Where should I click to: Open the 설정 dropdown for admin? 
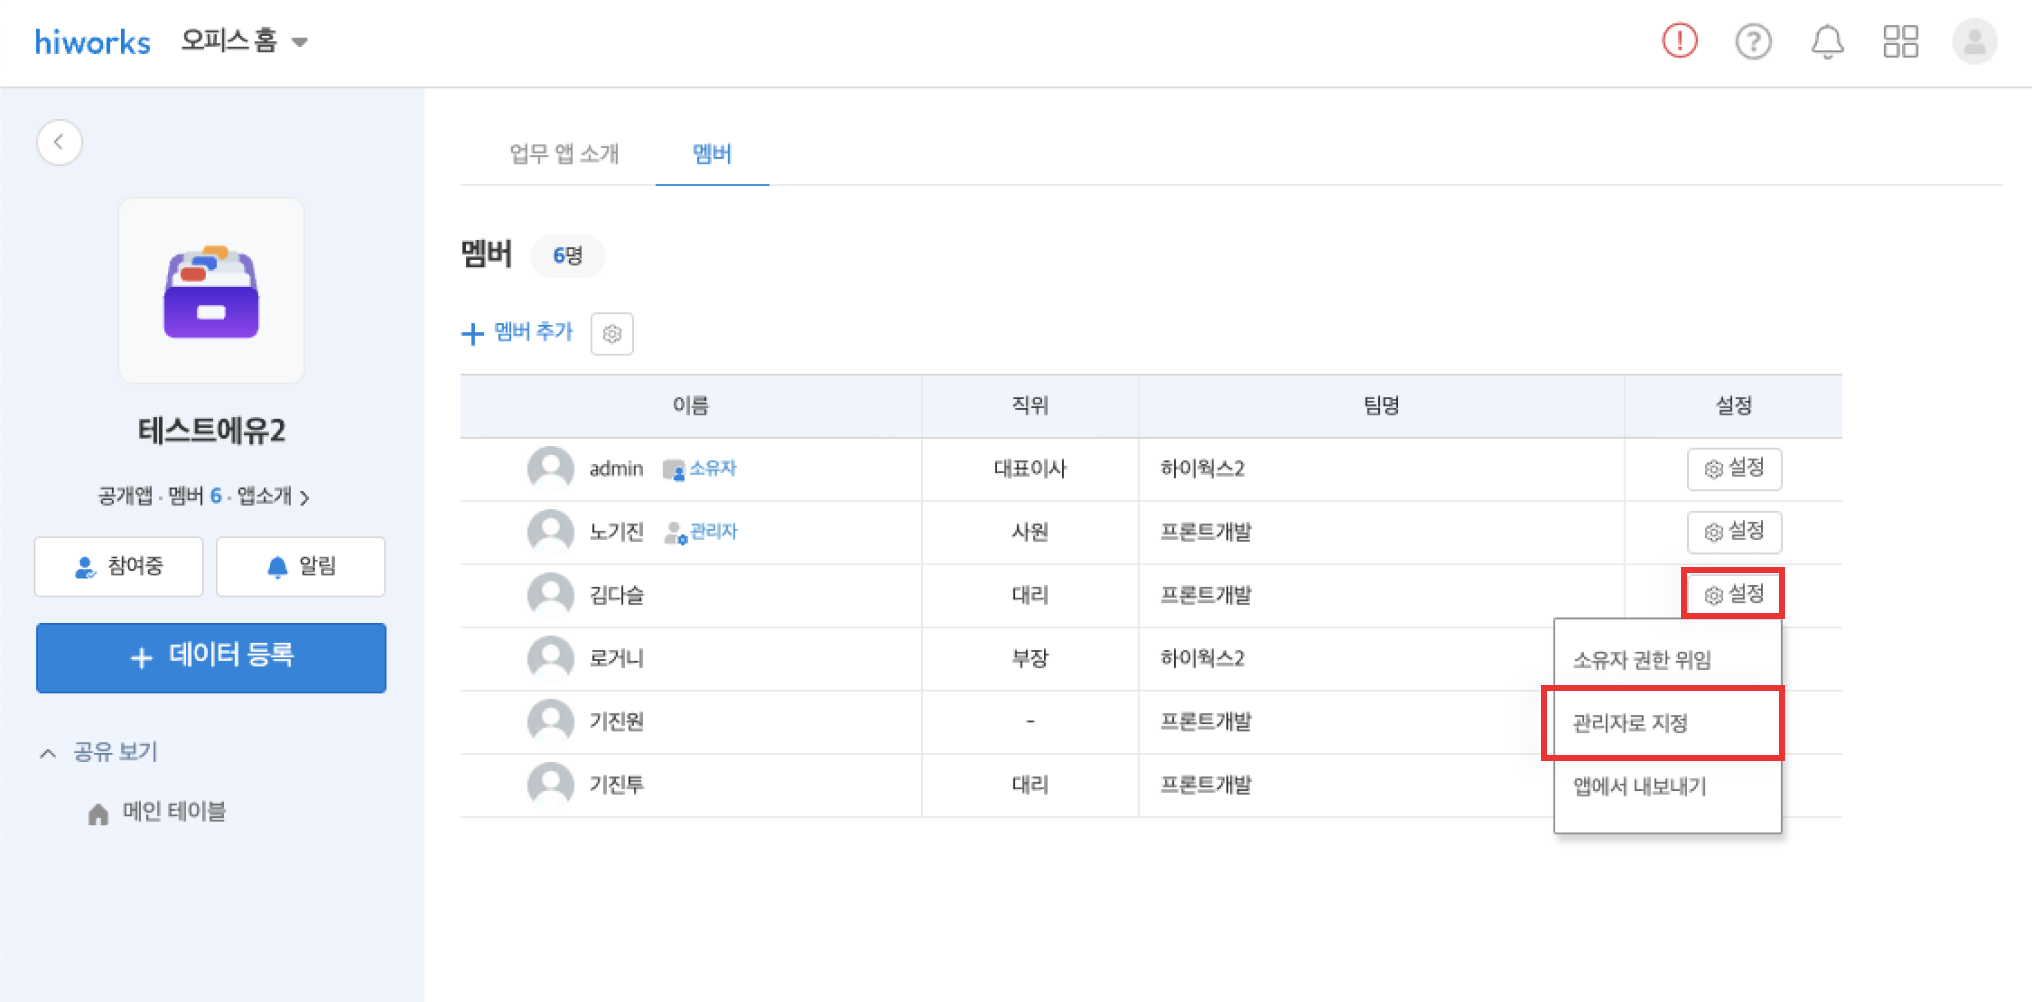pos(1734,469)
